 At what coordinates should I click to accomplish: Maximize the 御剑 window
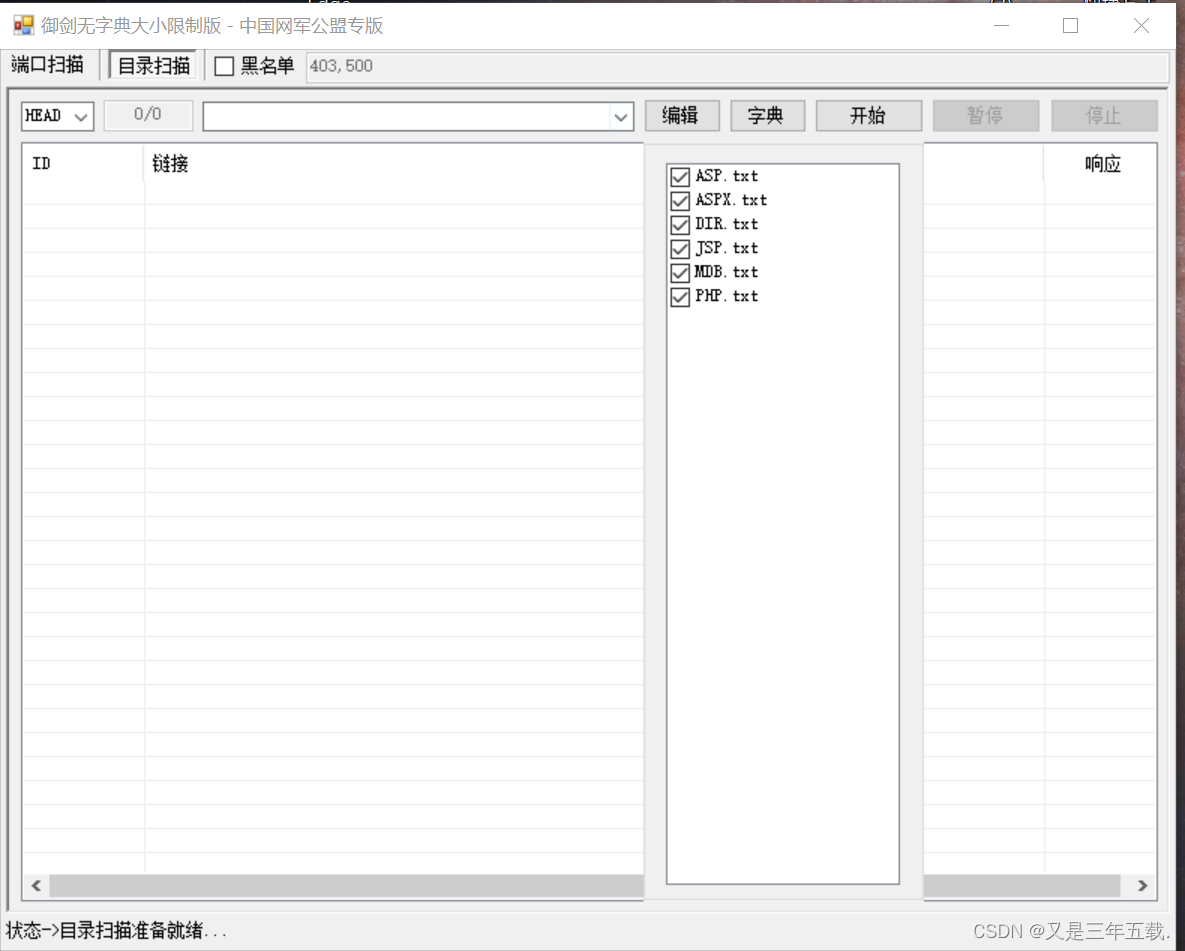click(x=1070, y=26)
